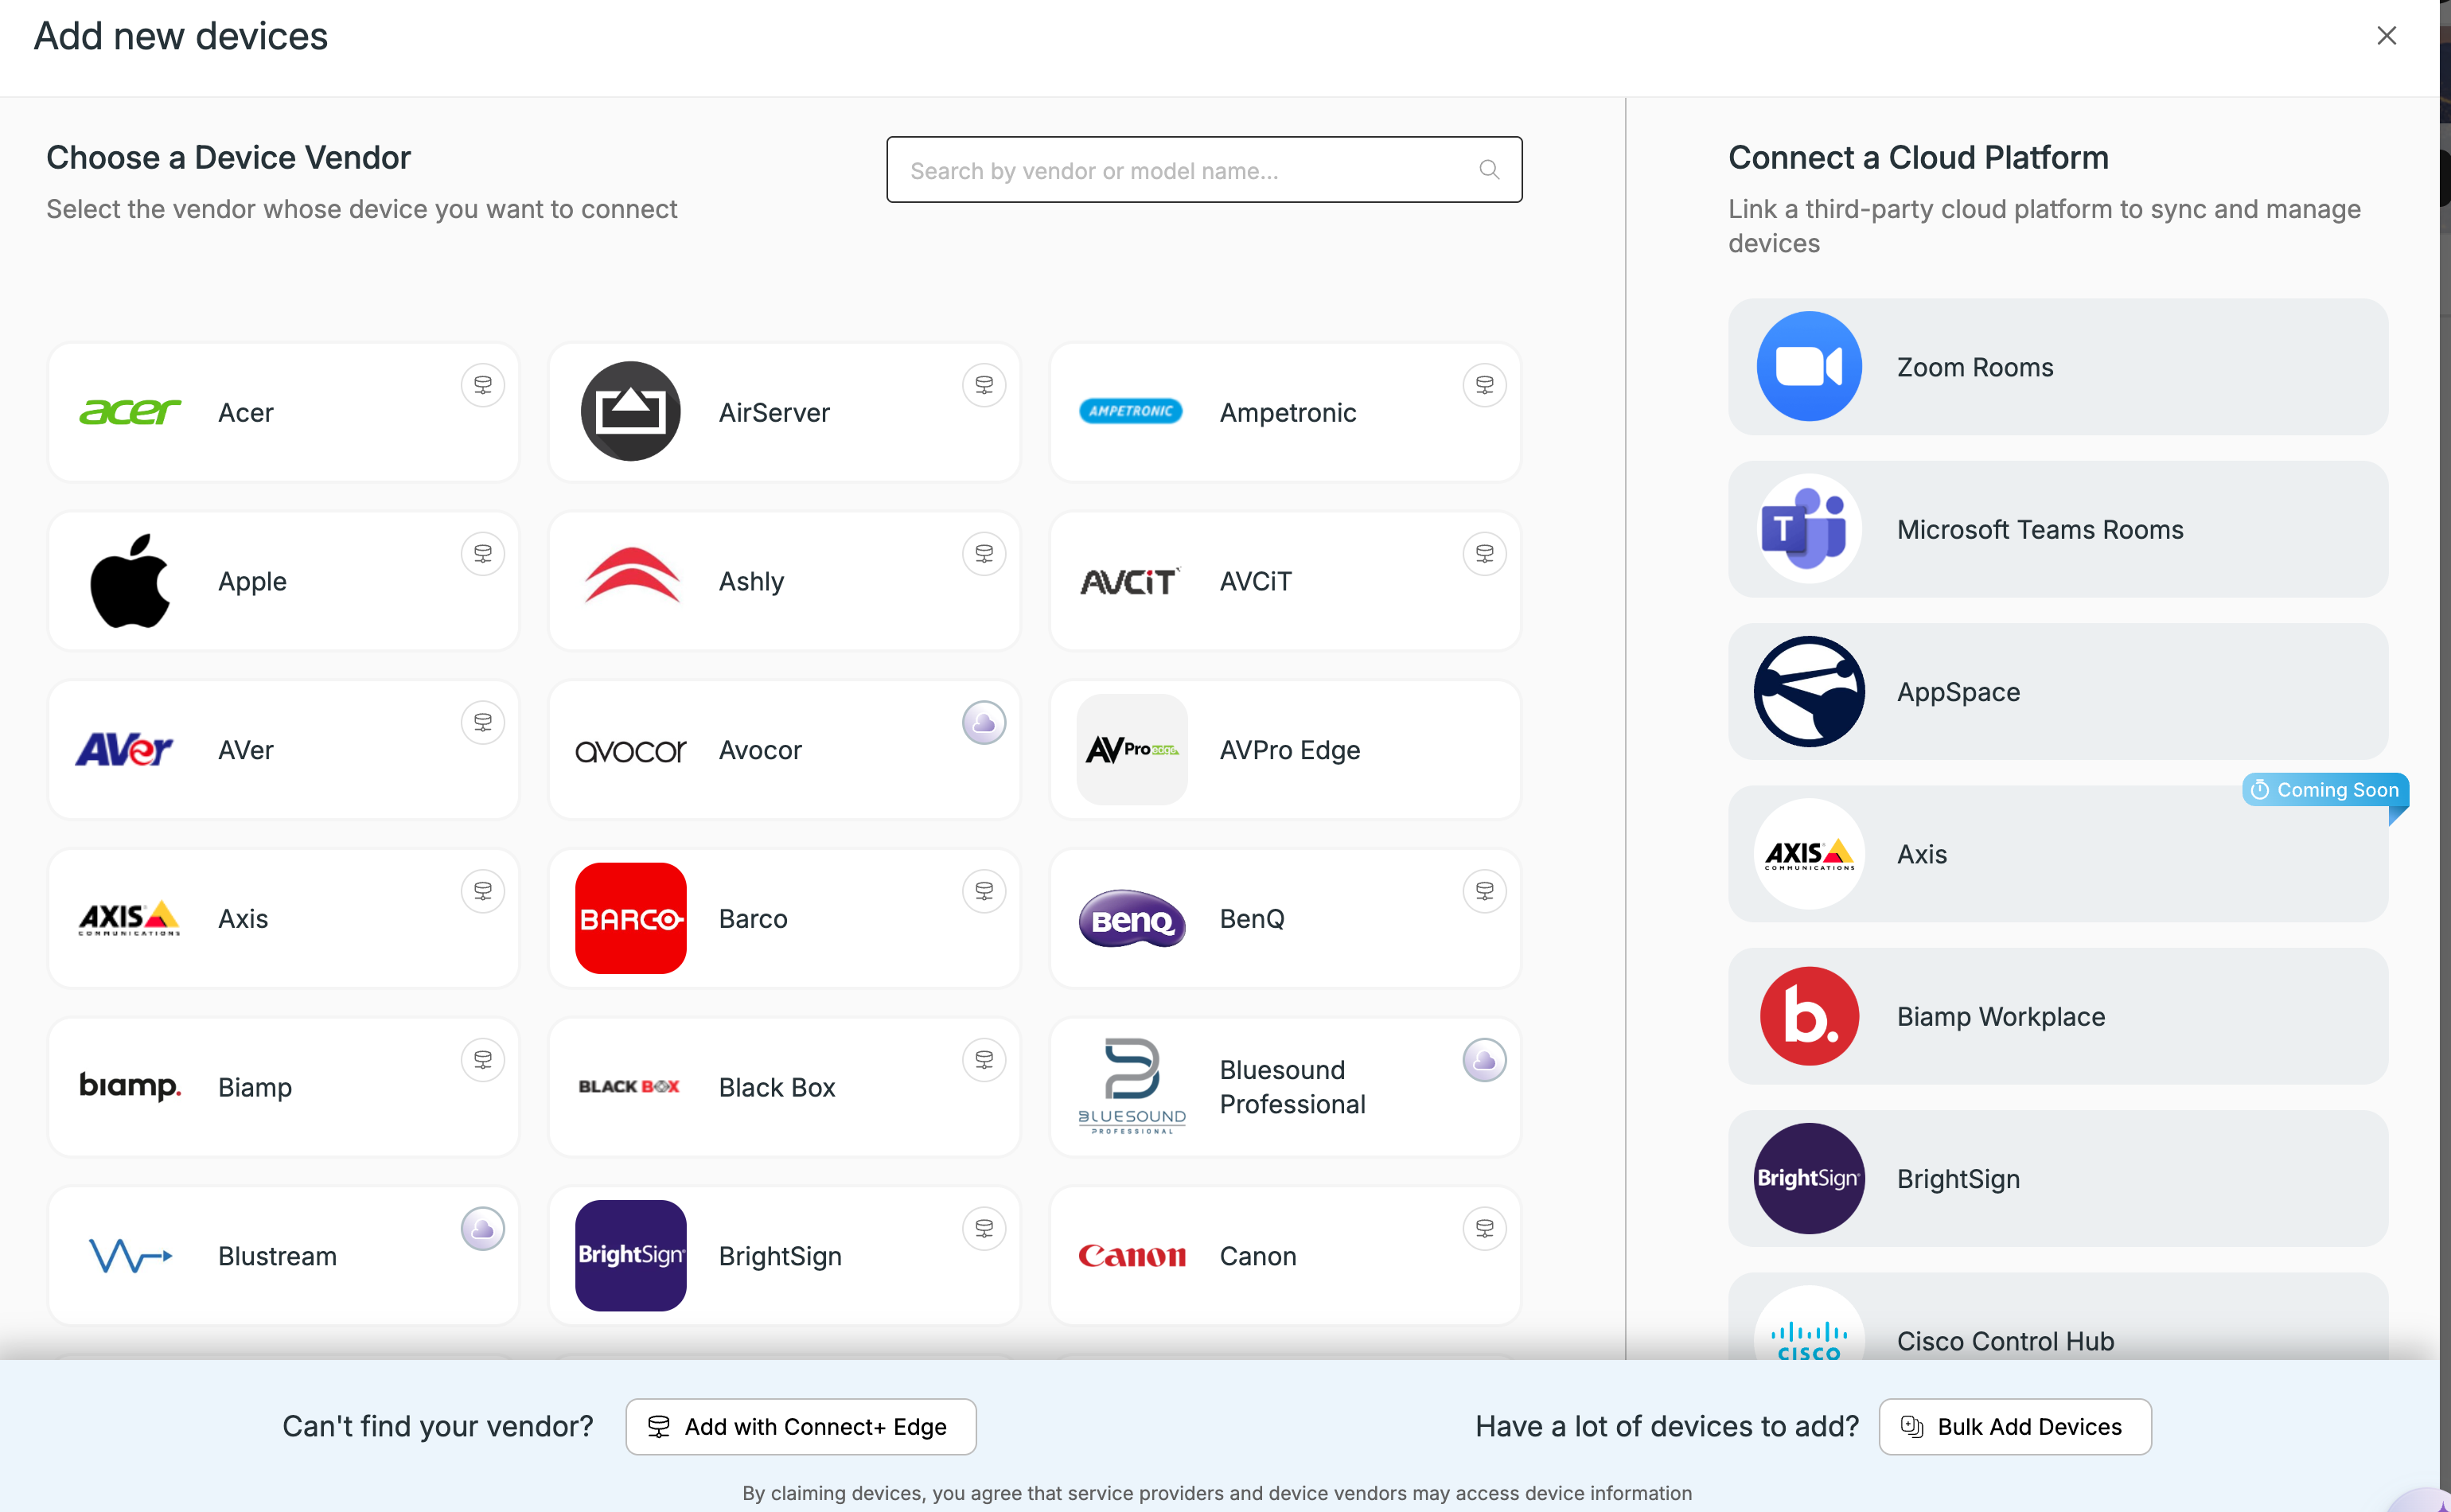Click the AirServer logo icon
Image resolution: width=2451 pixels, height=1512 pixels.
pos(631,412)
